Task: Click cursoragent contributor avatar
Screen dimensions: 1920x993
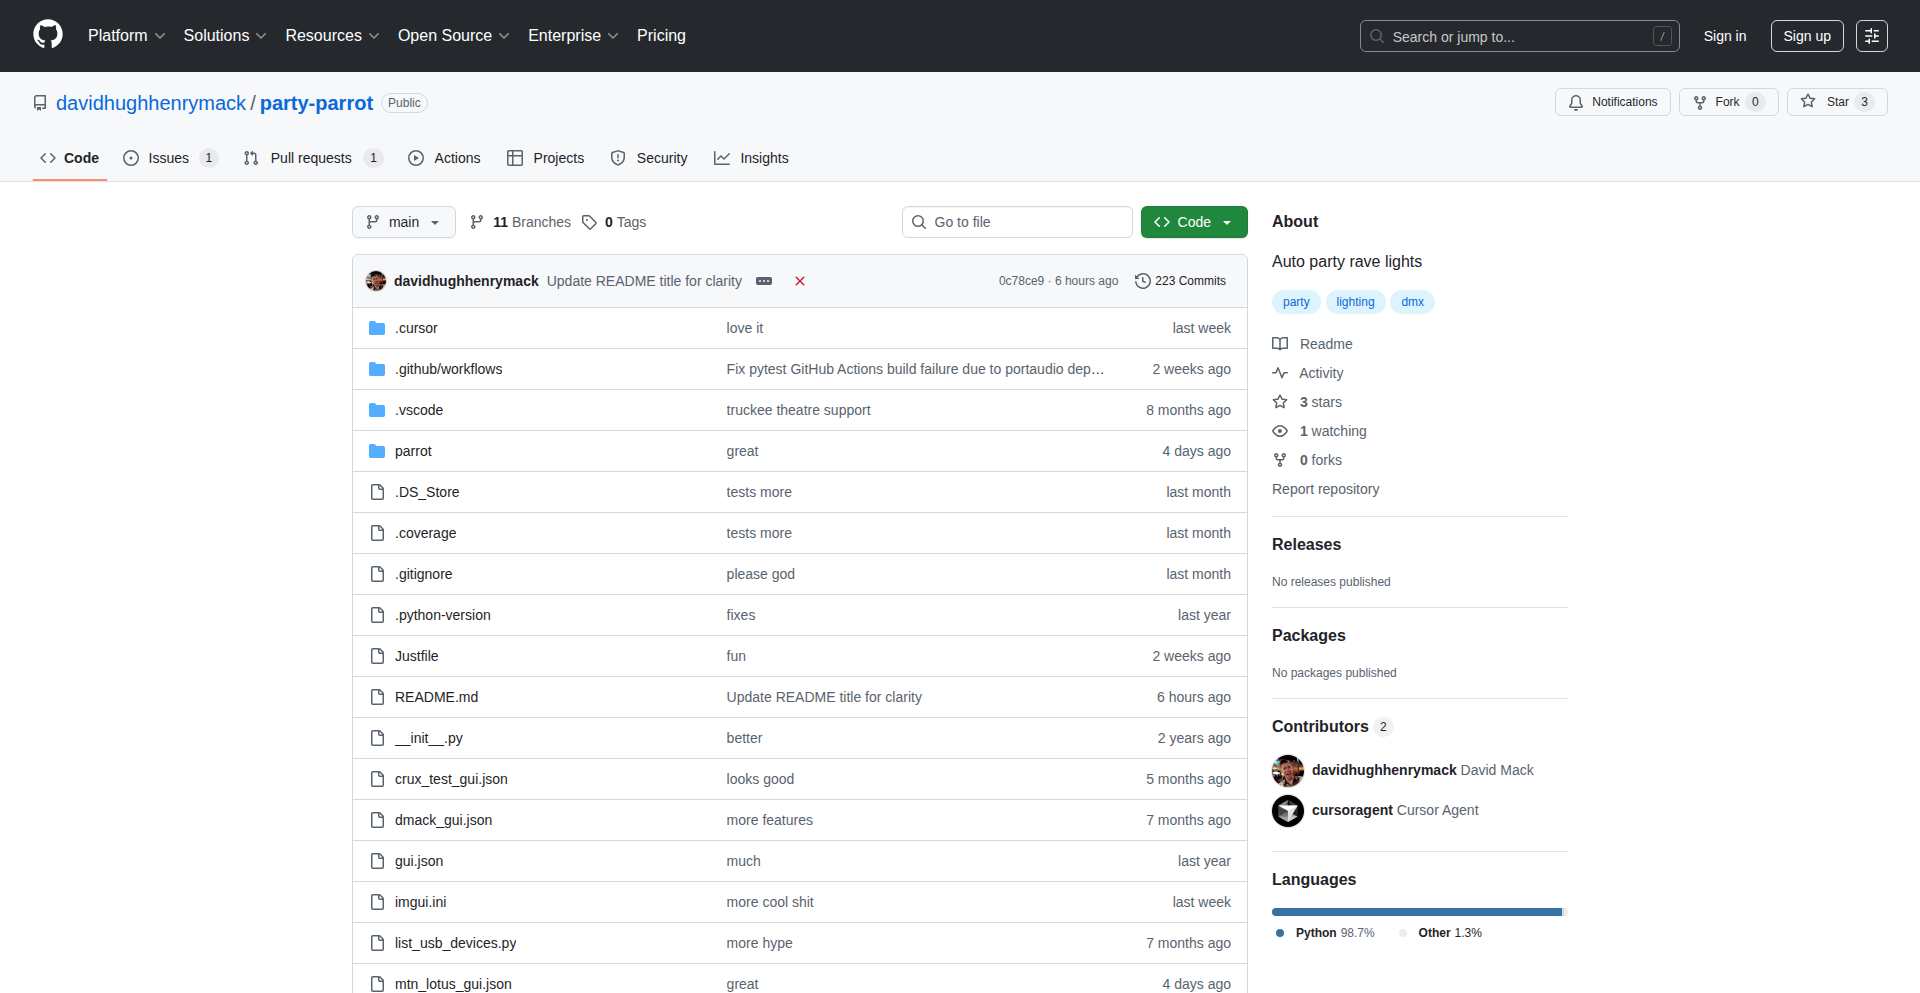Action: pyautogui.click(x=1288, y=811)
